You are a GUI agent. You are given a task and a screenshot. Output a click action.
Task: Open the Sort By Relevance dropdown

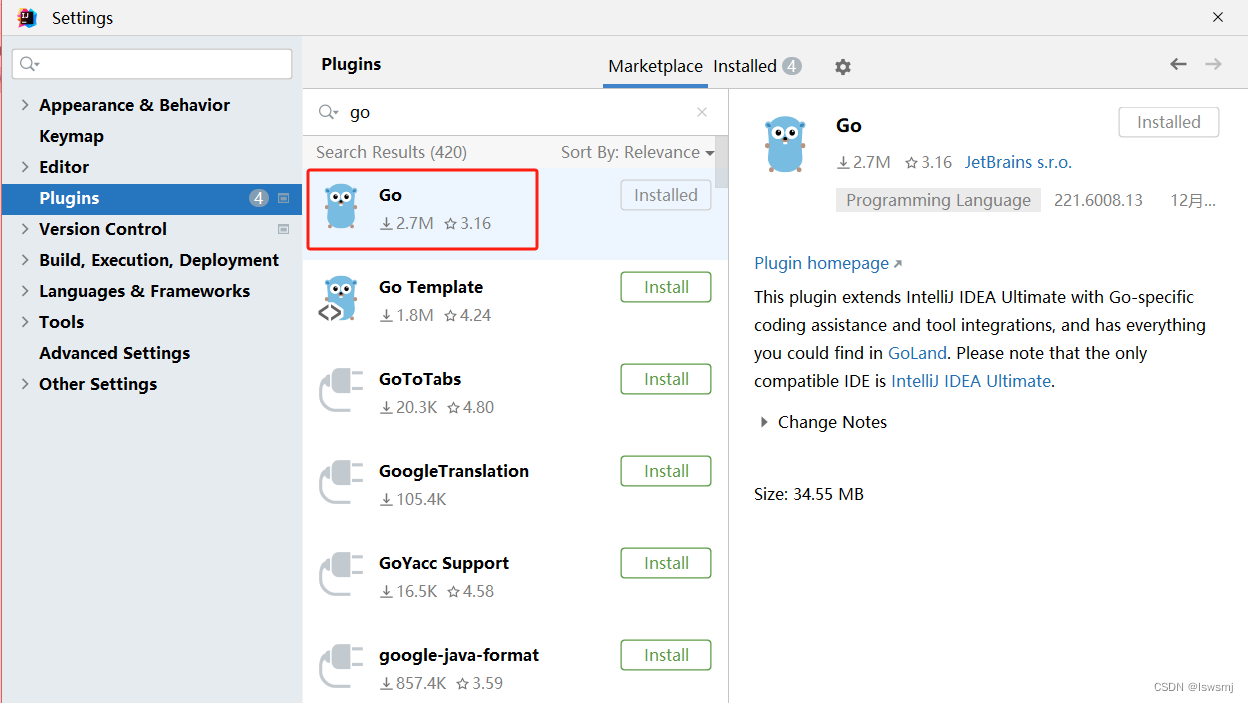click(637, 152)
